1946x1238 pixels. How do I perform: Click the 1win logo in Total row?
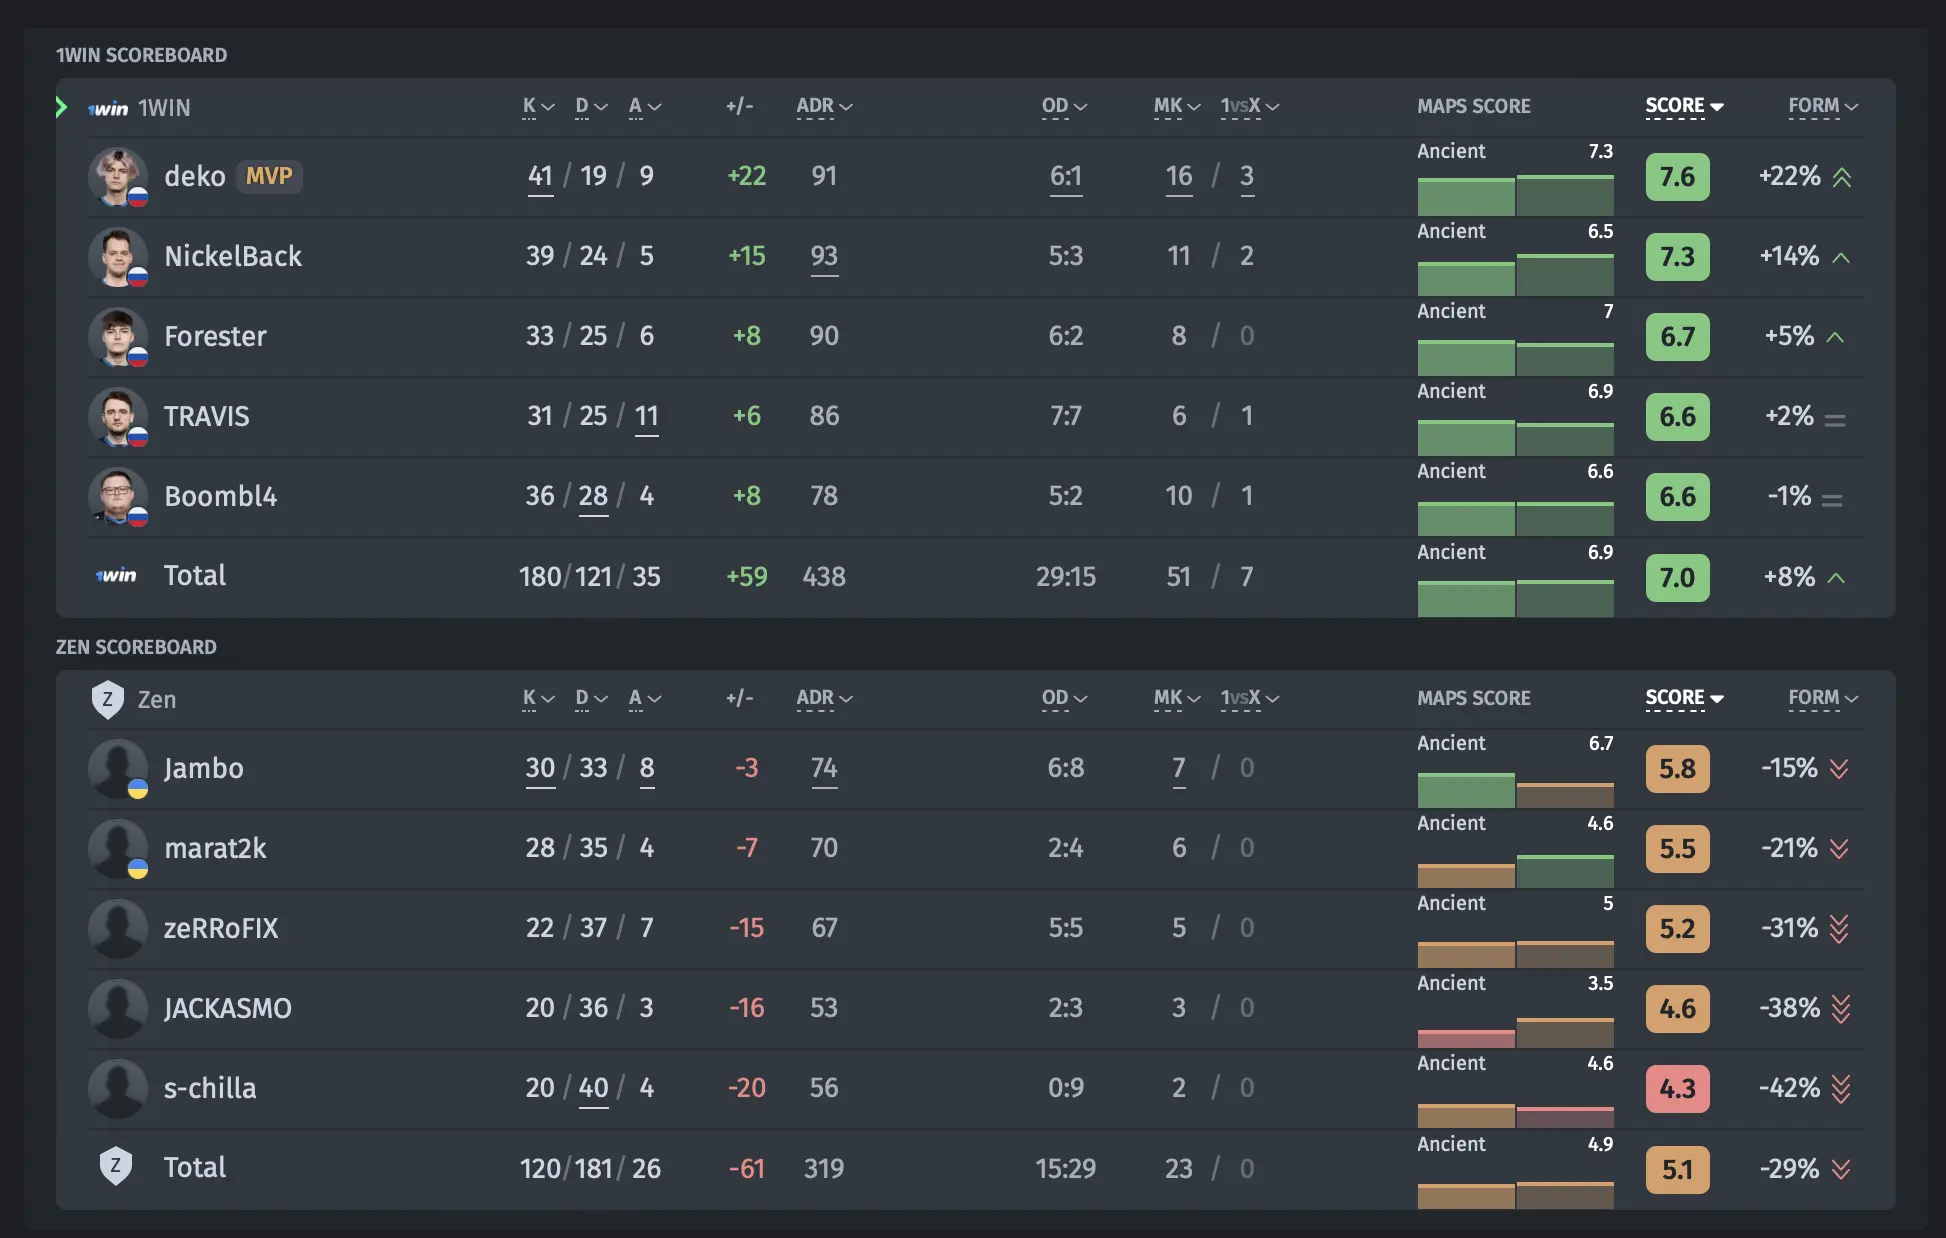pos(116,575)
